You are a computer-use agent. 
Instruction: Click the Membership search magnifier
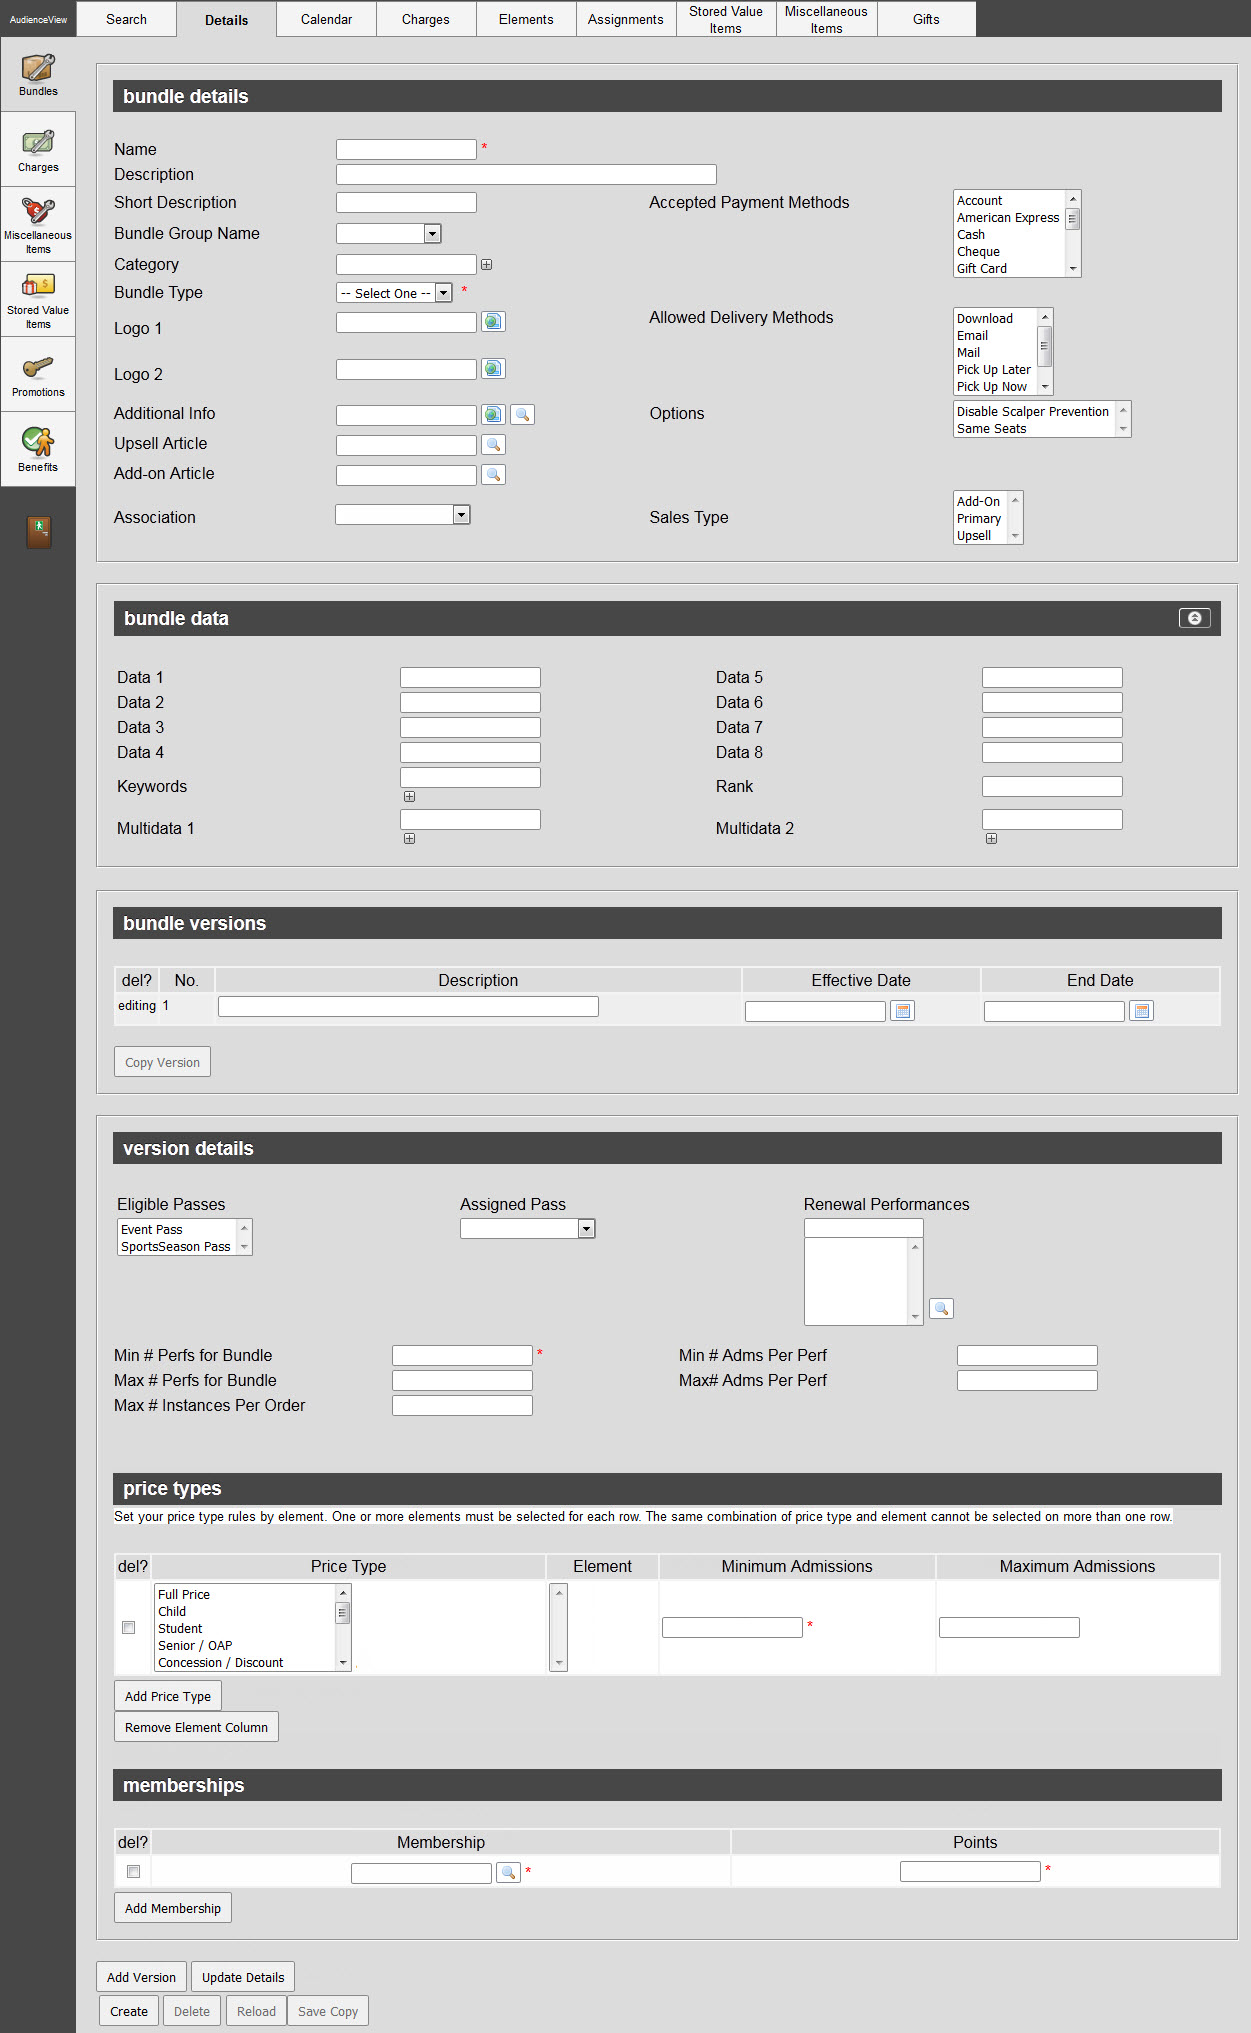coord(508,1872)
